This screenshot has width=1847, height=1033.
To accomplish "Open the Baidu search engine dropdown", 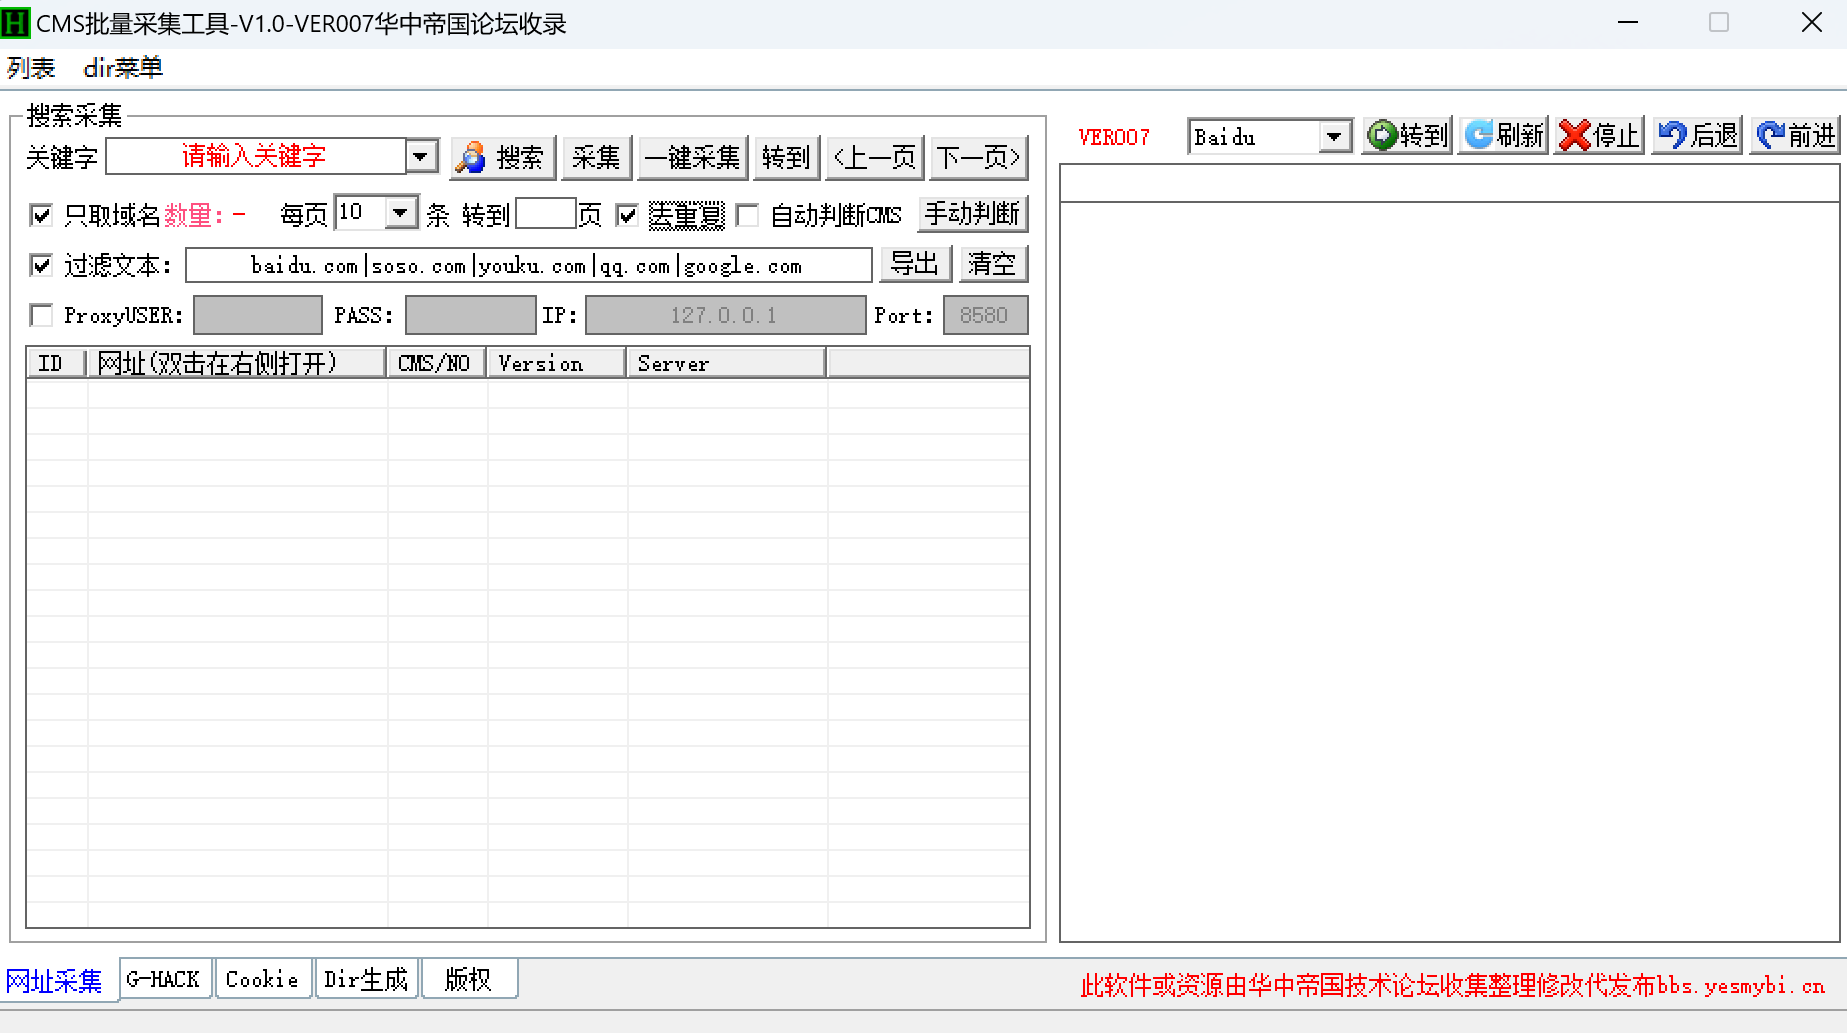I will pos(1333,137).
